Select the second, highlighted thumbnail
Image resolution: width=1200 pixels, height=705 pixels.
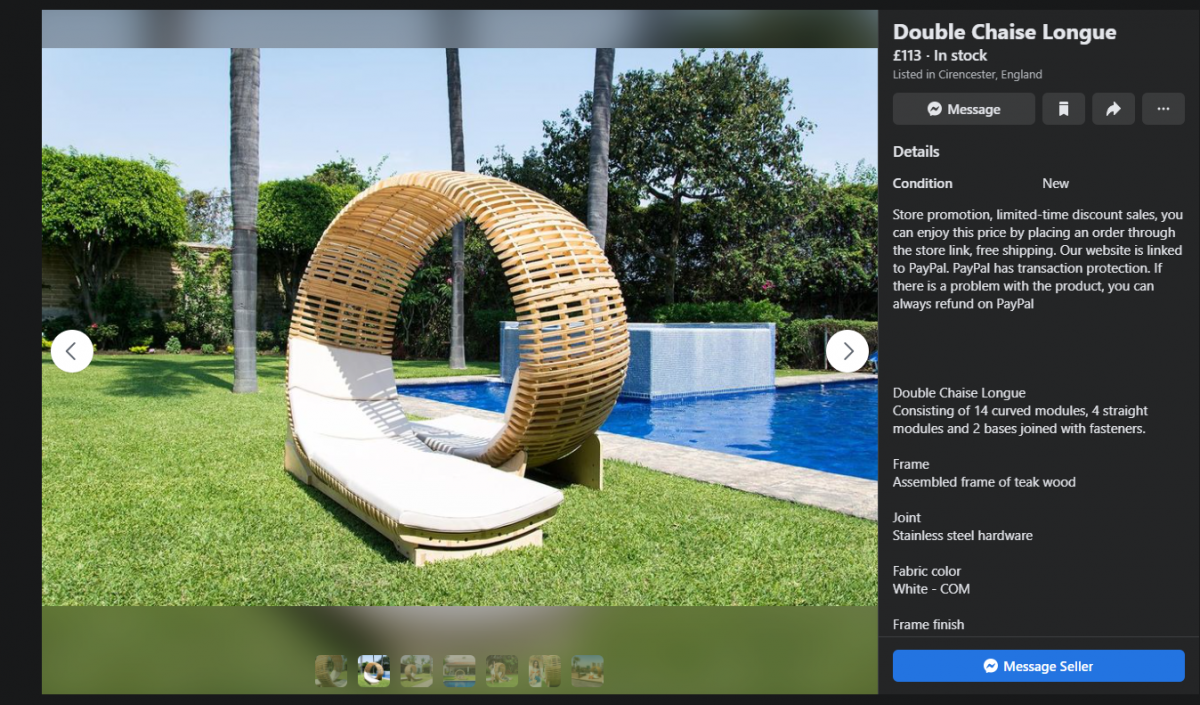click(374, 671)
